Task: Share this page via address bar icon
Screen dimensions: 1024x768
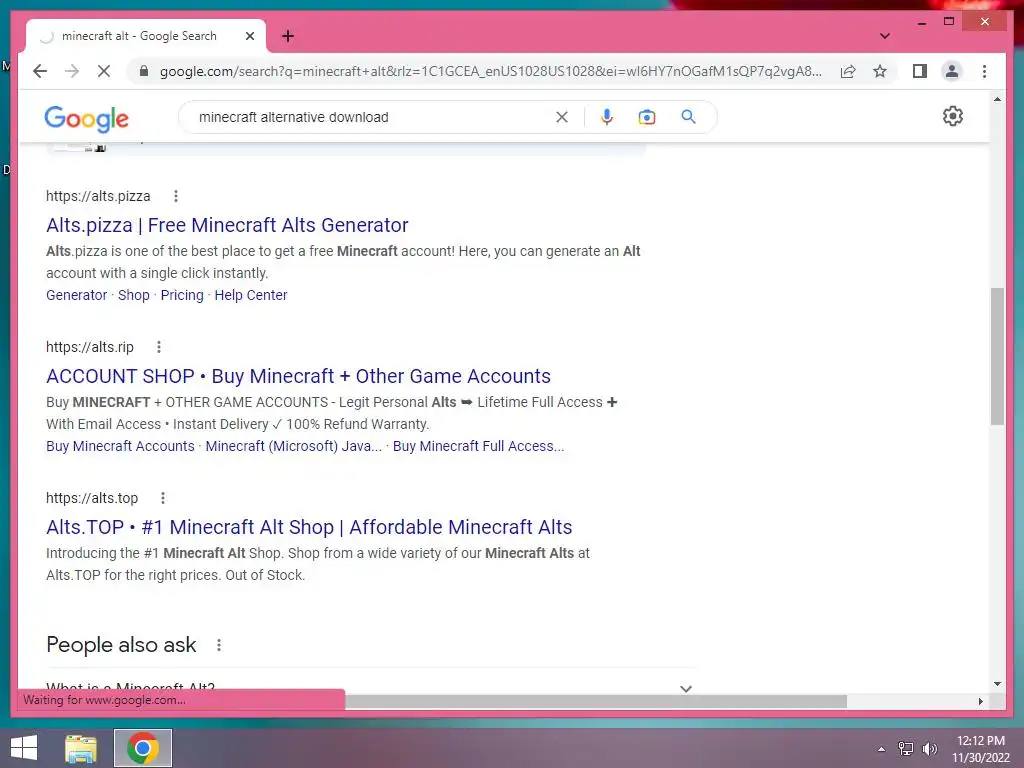Action: pyautogui.click(x=848, y=71)
